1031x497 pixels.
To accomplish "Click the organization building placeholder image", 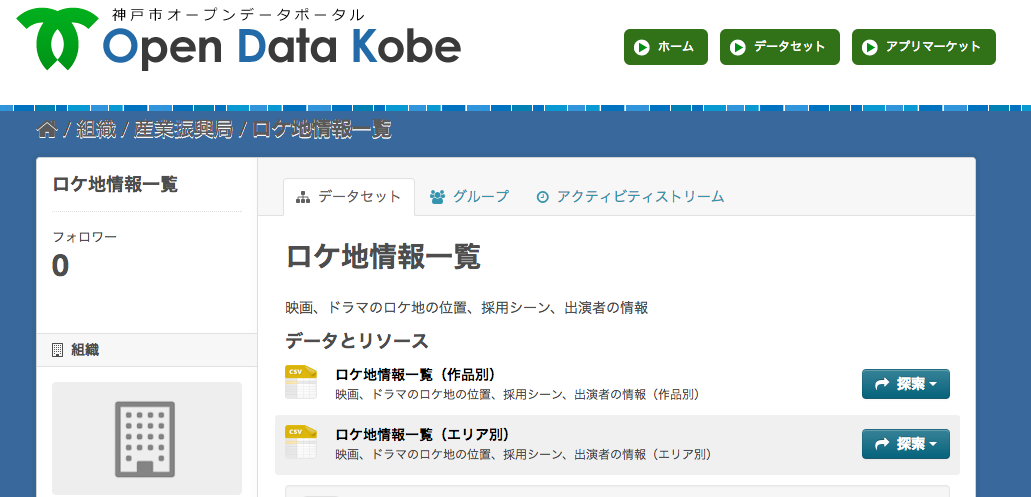I will coord(147,438).
